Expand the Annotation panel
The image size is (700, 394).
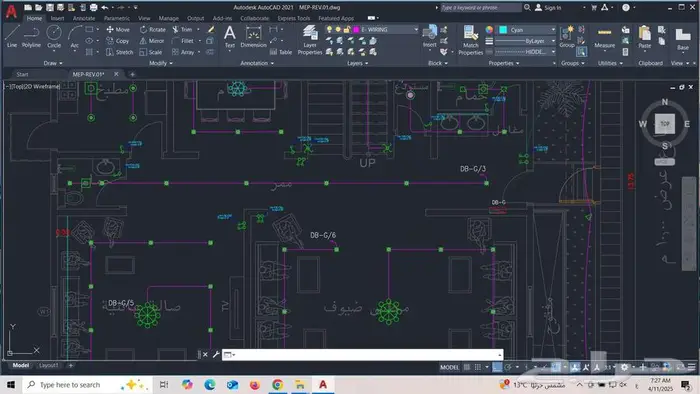(x=257, y=63)
